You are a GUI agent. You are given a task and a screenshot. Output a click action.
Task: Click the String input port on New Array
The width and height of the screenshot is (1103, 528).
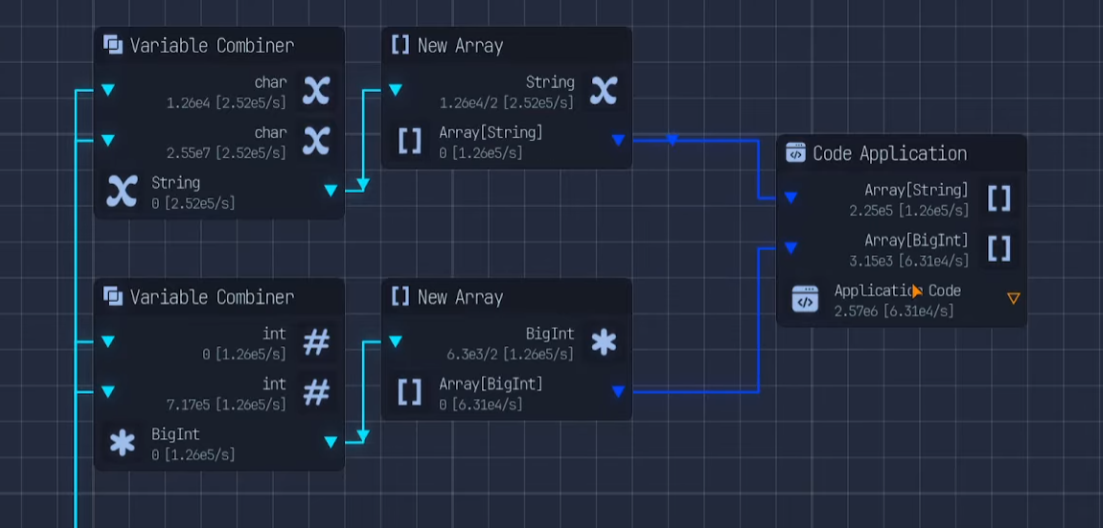pos(395,90)
